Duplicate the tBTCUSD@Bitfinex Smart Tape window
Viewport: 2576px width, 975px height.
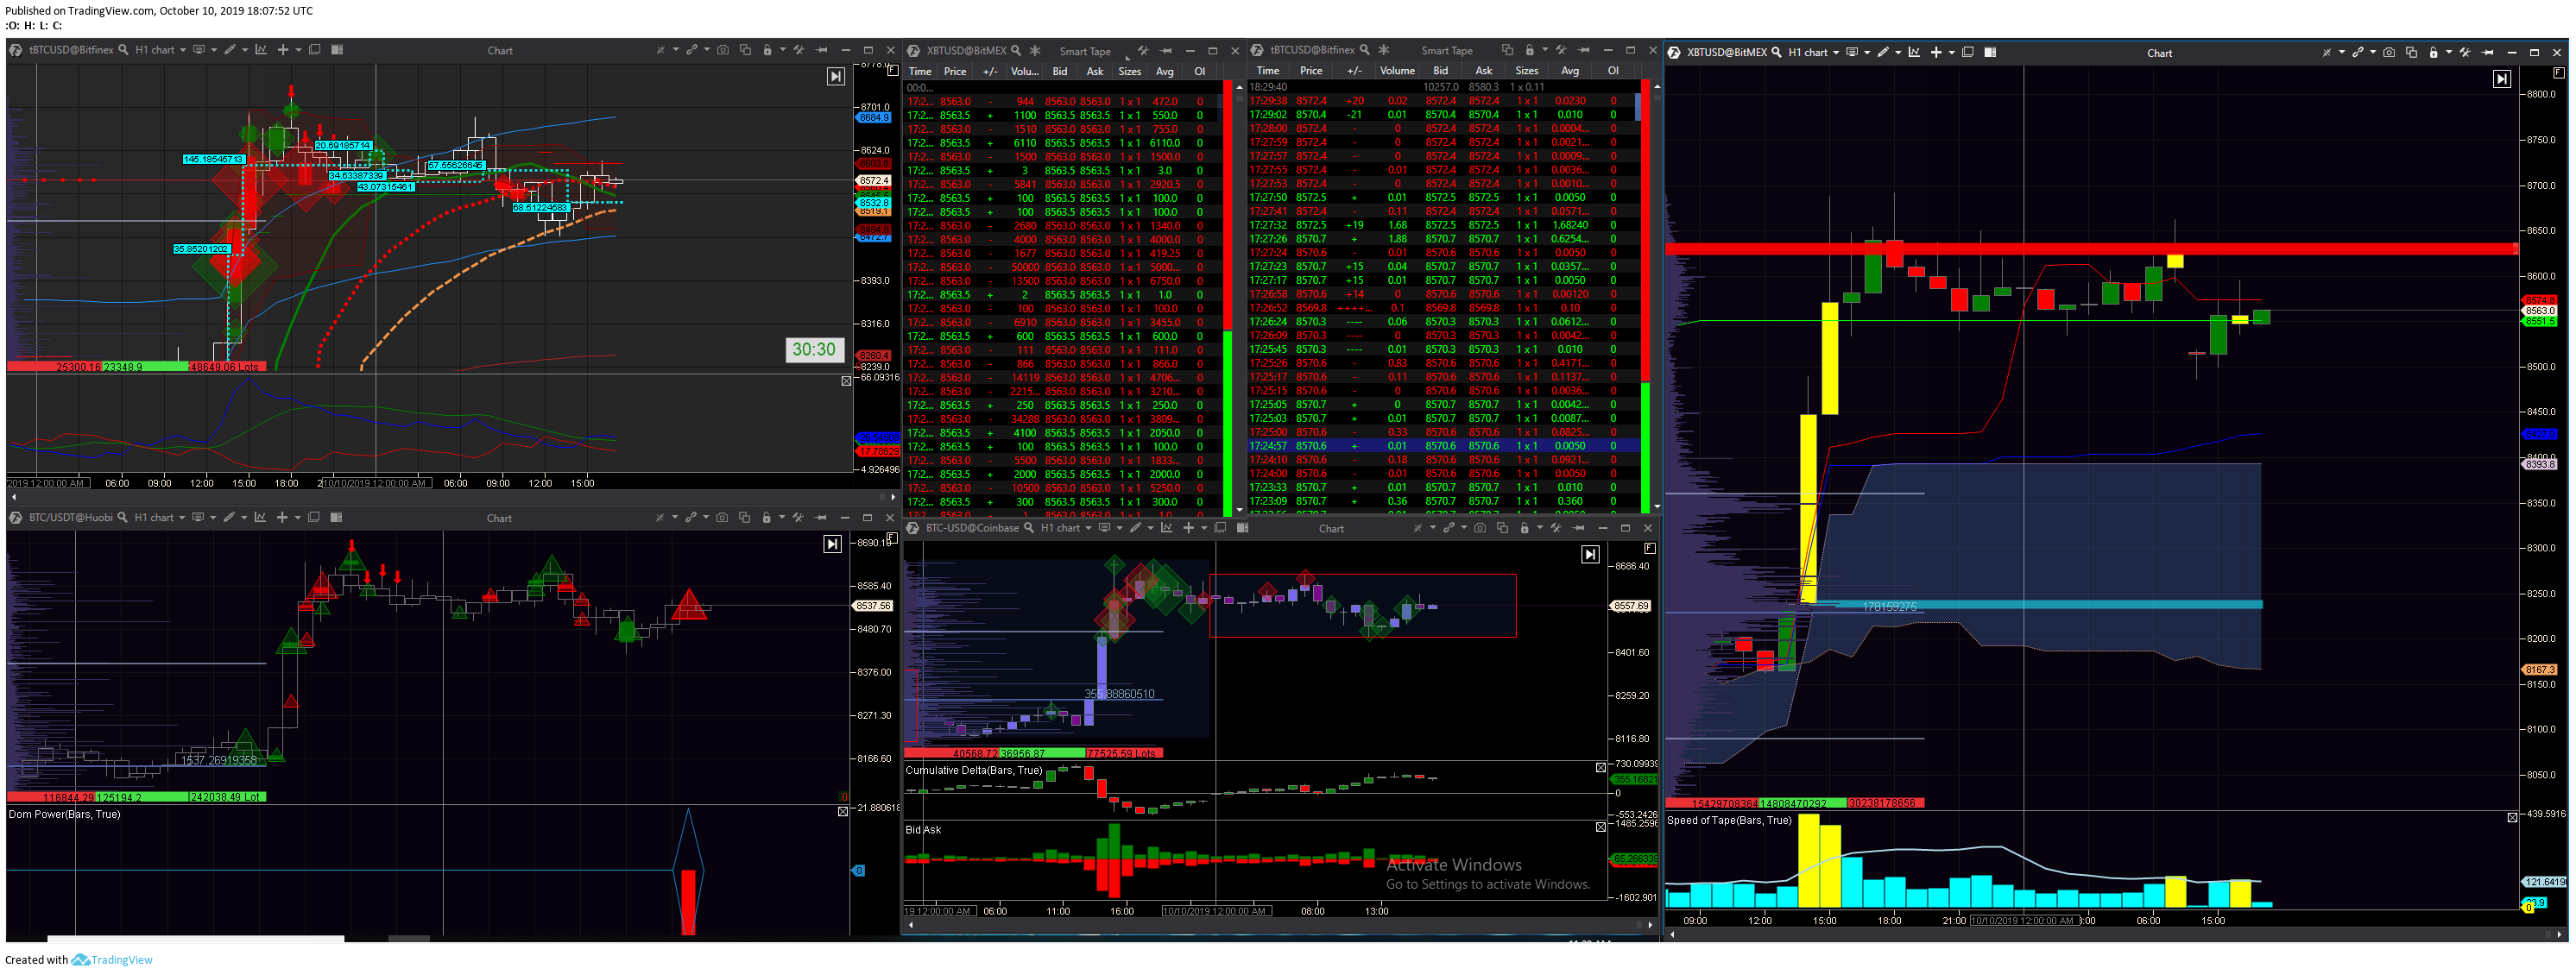click(1508, 50)
